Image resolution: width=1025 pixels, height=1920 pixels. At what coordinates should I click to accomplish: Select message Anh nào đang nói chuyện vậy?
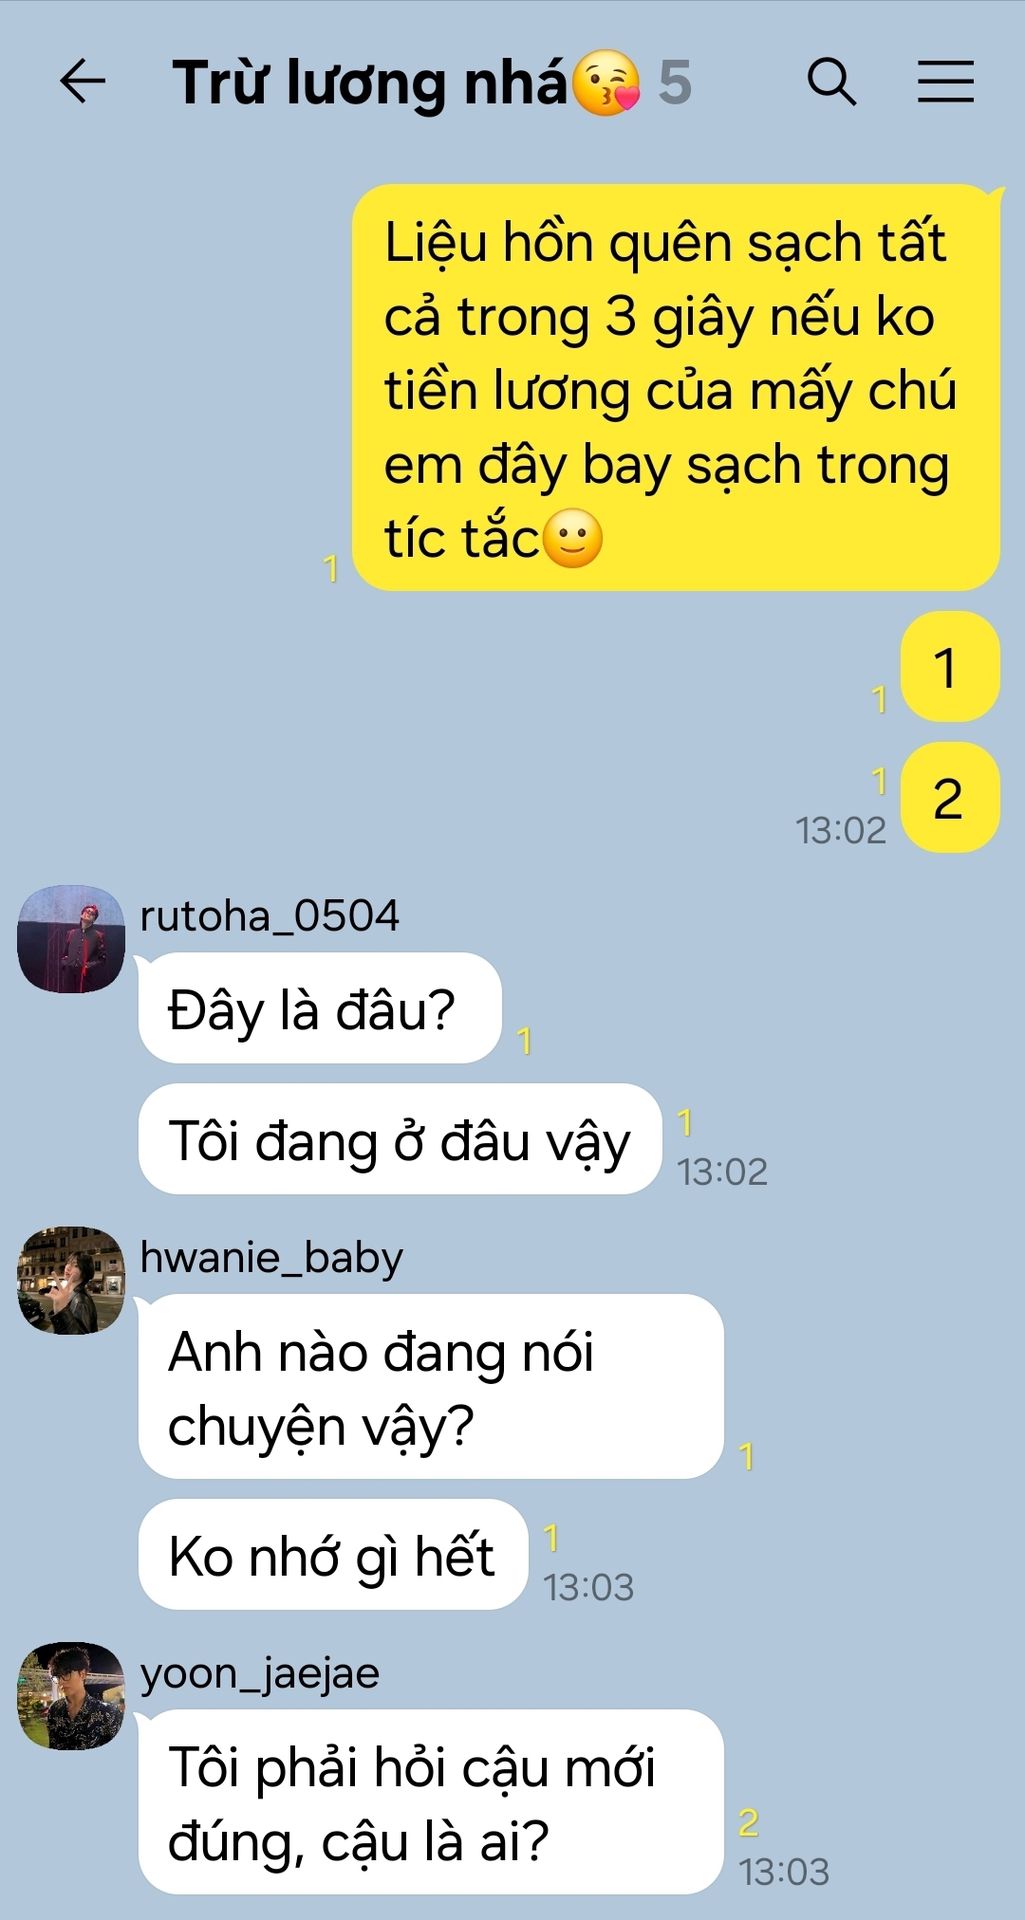431,1386
